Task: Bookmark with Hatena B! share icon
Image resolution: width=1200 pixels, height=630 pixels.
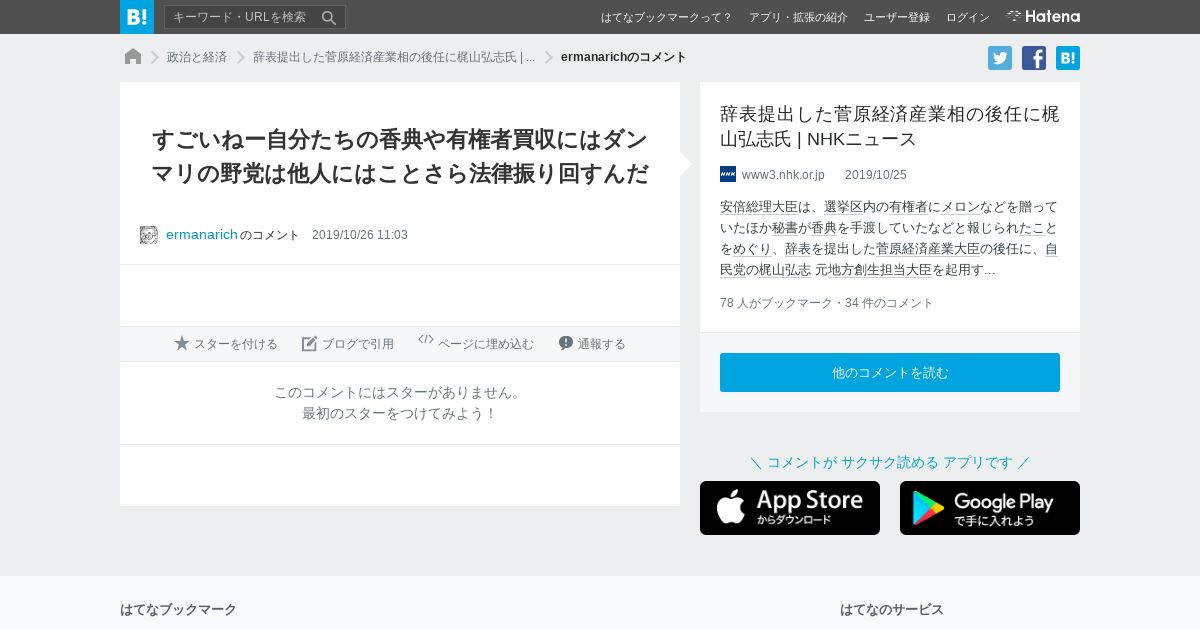Action: click(1068, 58)
